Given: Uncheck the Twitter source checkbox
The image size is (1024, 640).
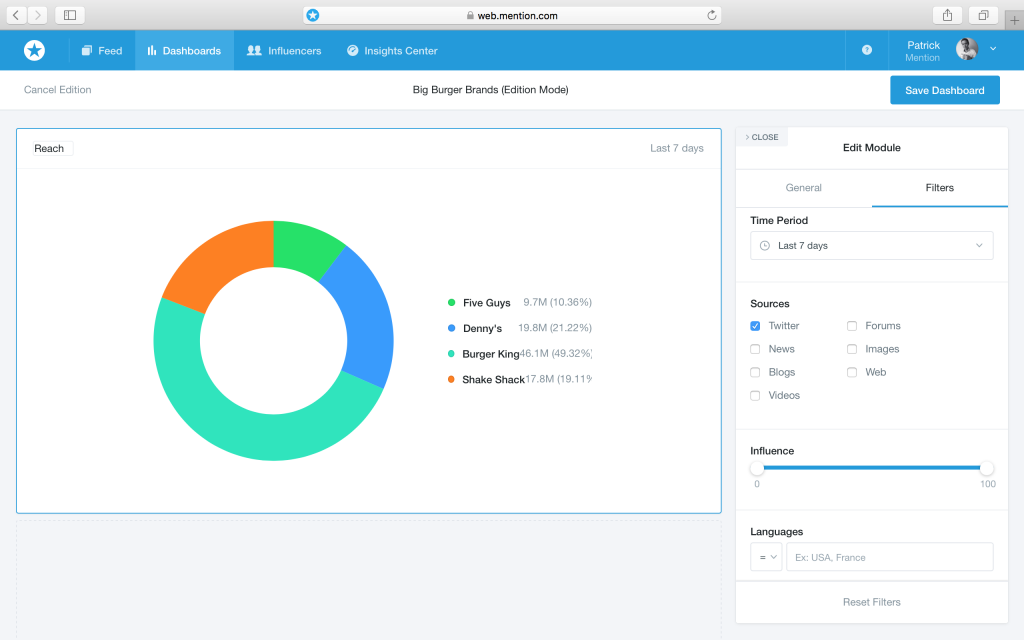Looking at the screenshot, I should point(755,326).
